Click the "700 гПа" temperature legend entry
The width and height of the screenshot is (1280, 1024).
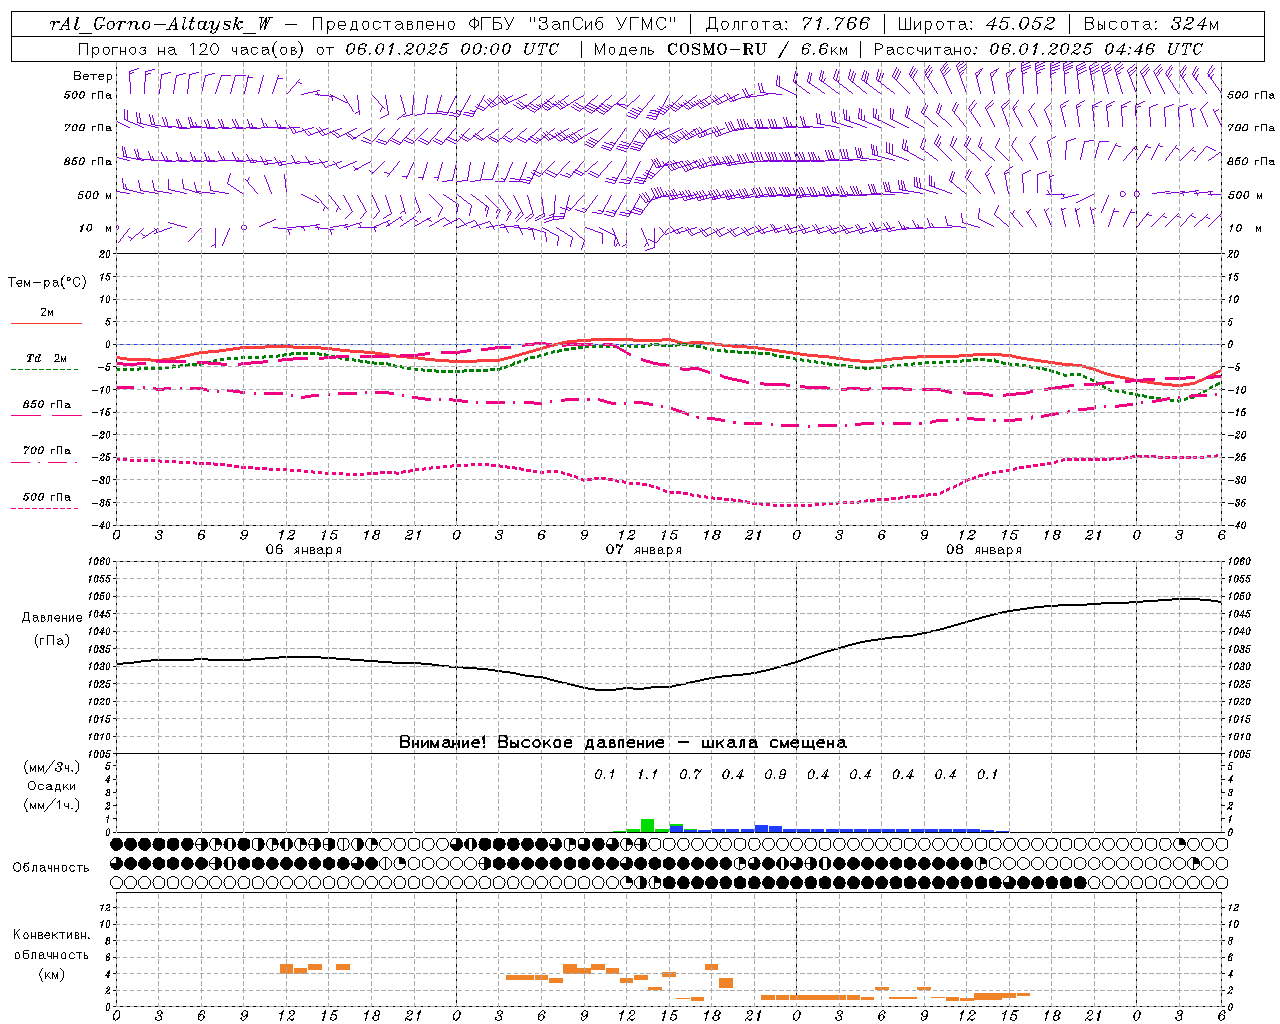pyautogui.click(x=46, y=450)
